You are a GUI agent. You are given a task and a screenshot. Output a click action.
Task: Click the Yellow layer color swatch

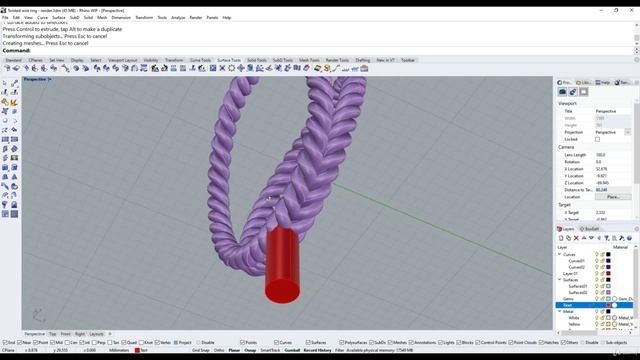[608, 324]
